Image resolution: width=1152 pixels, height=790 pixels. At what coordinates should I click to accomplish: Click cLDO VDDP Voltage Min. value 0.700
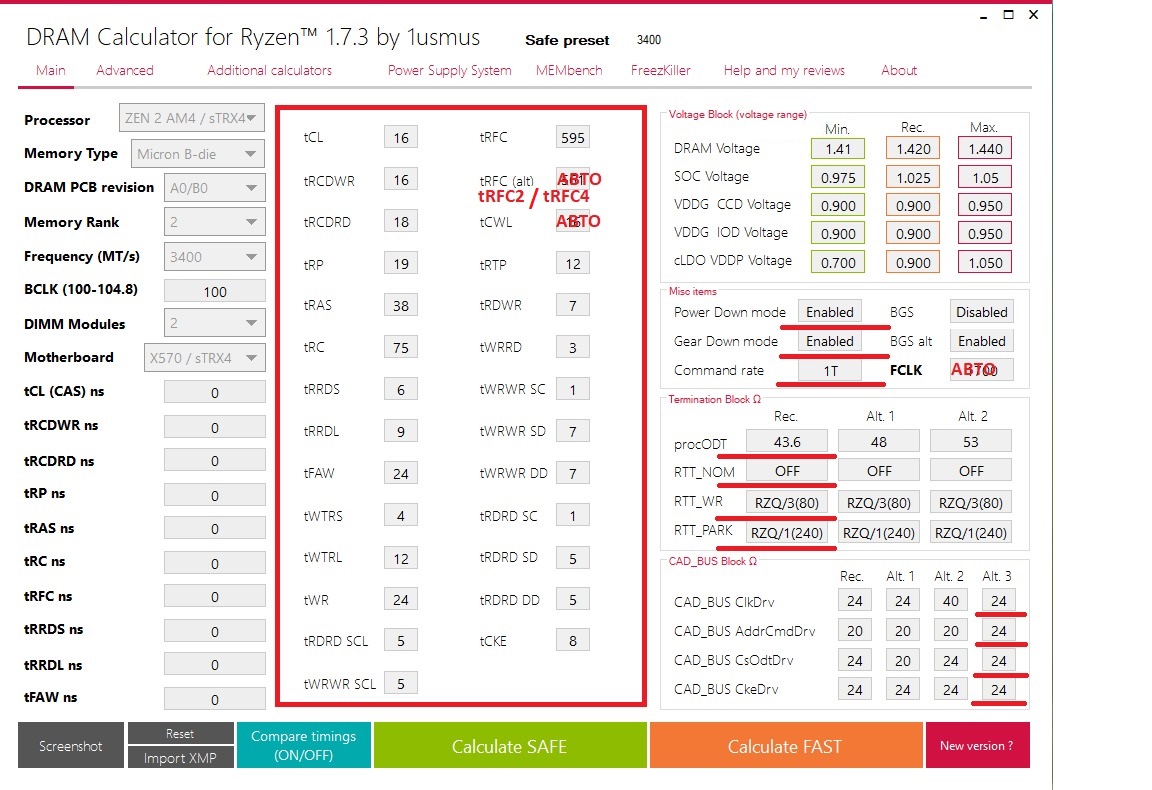(838, 262)
